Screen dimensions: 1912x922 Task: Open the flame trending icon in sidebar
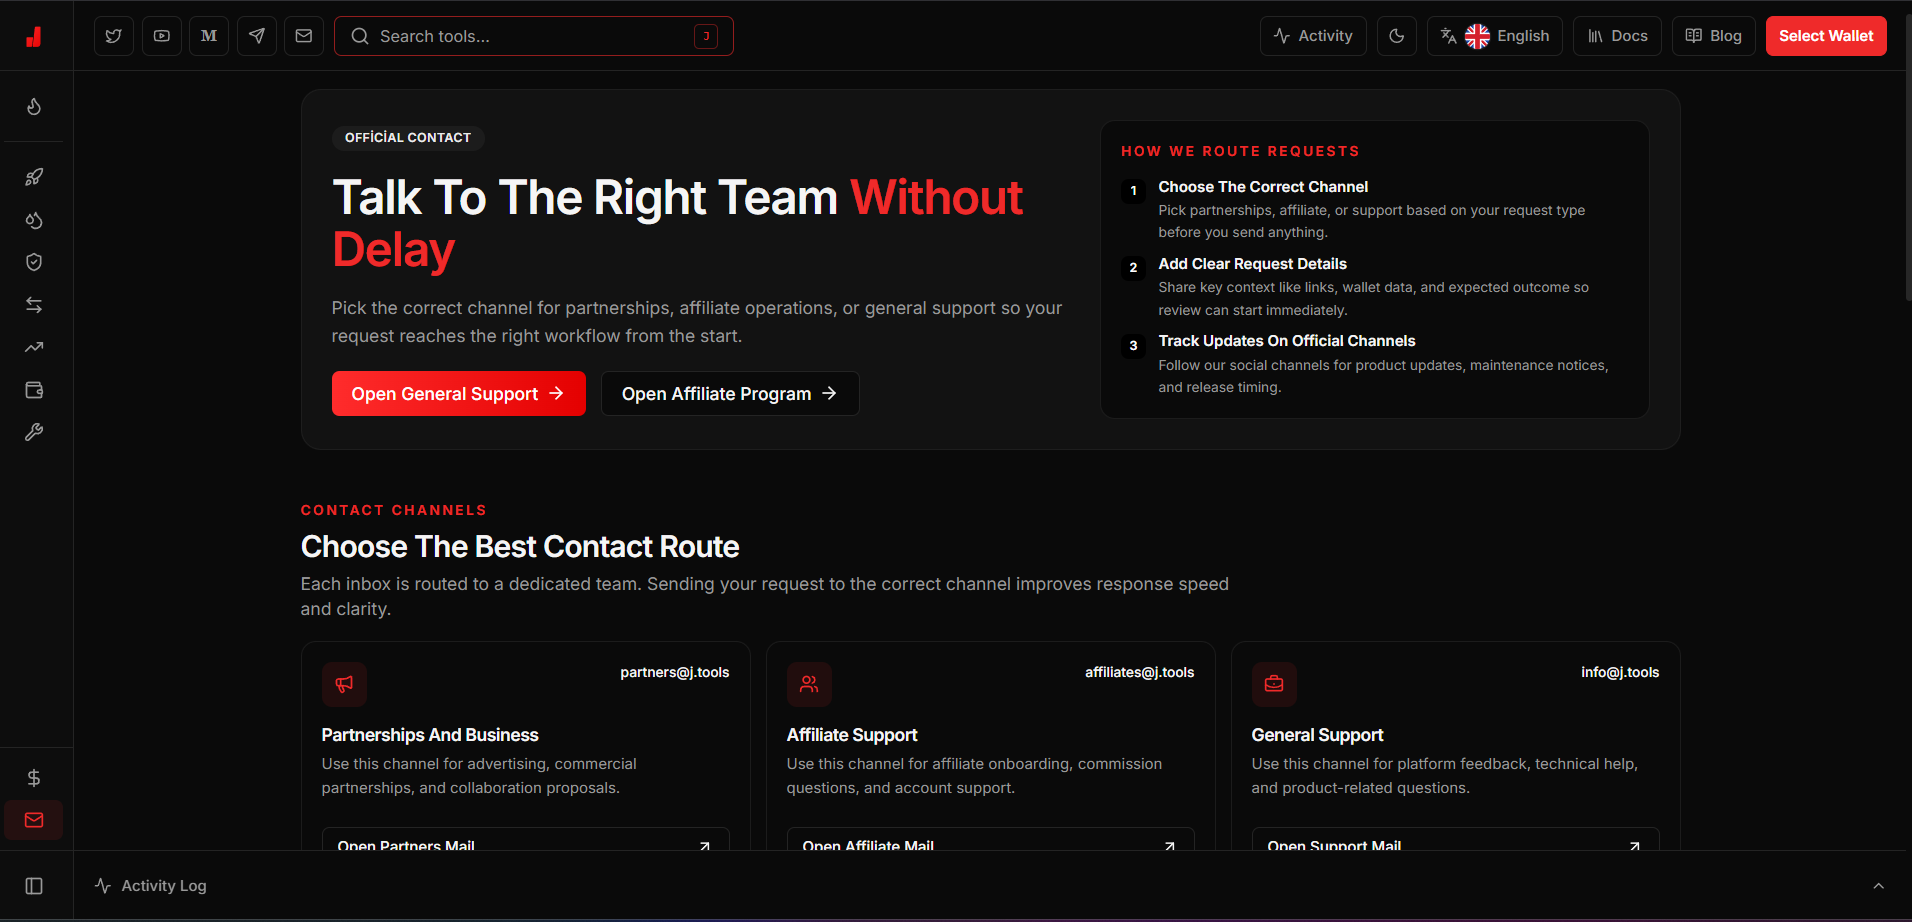[x=34, y=106]
